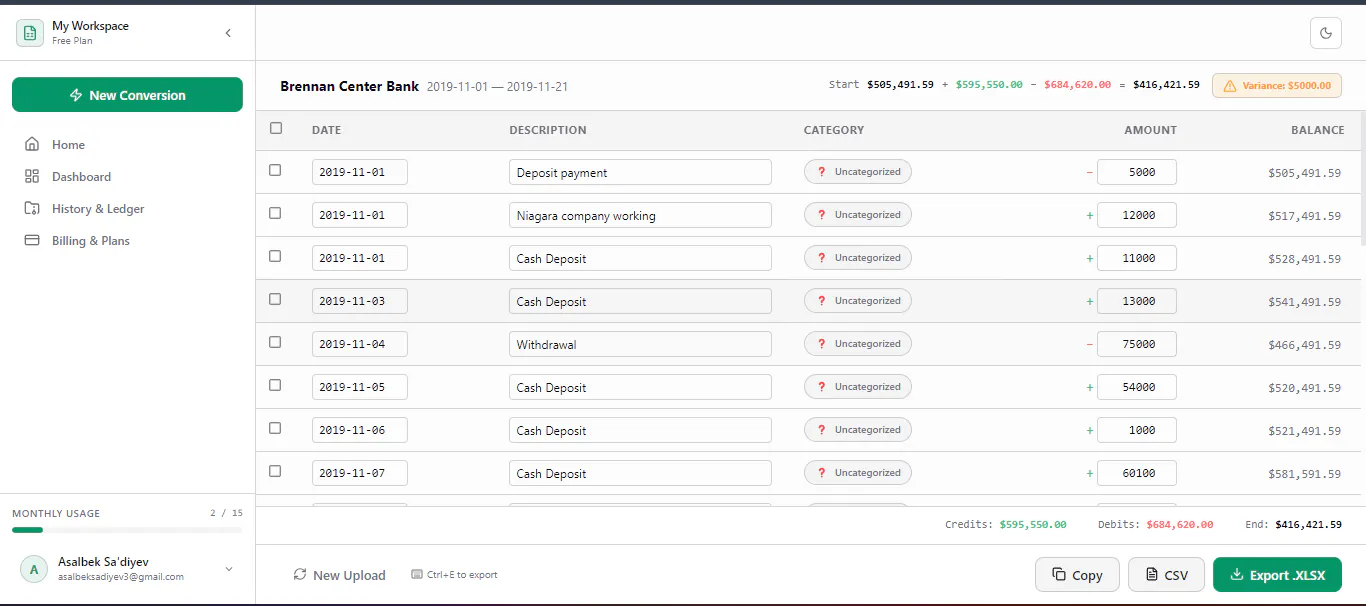Click the CATEGORY column header

pos(834,130)
